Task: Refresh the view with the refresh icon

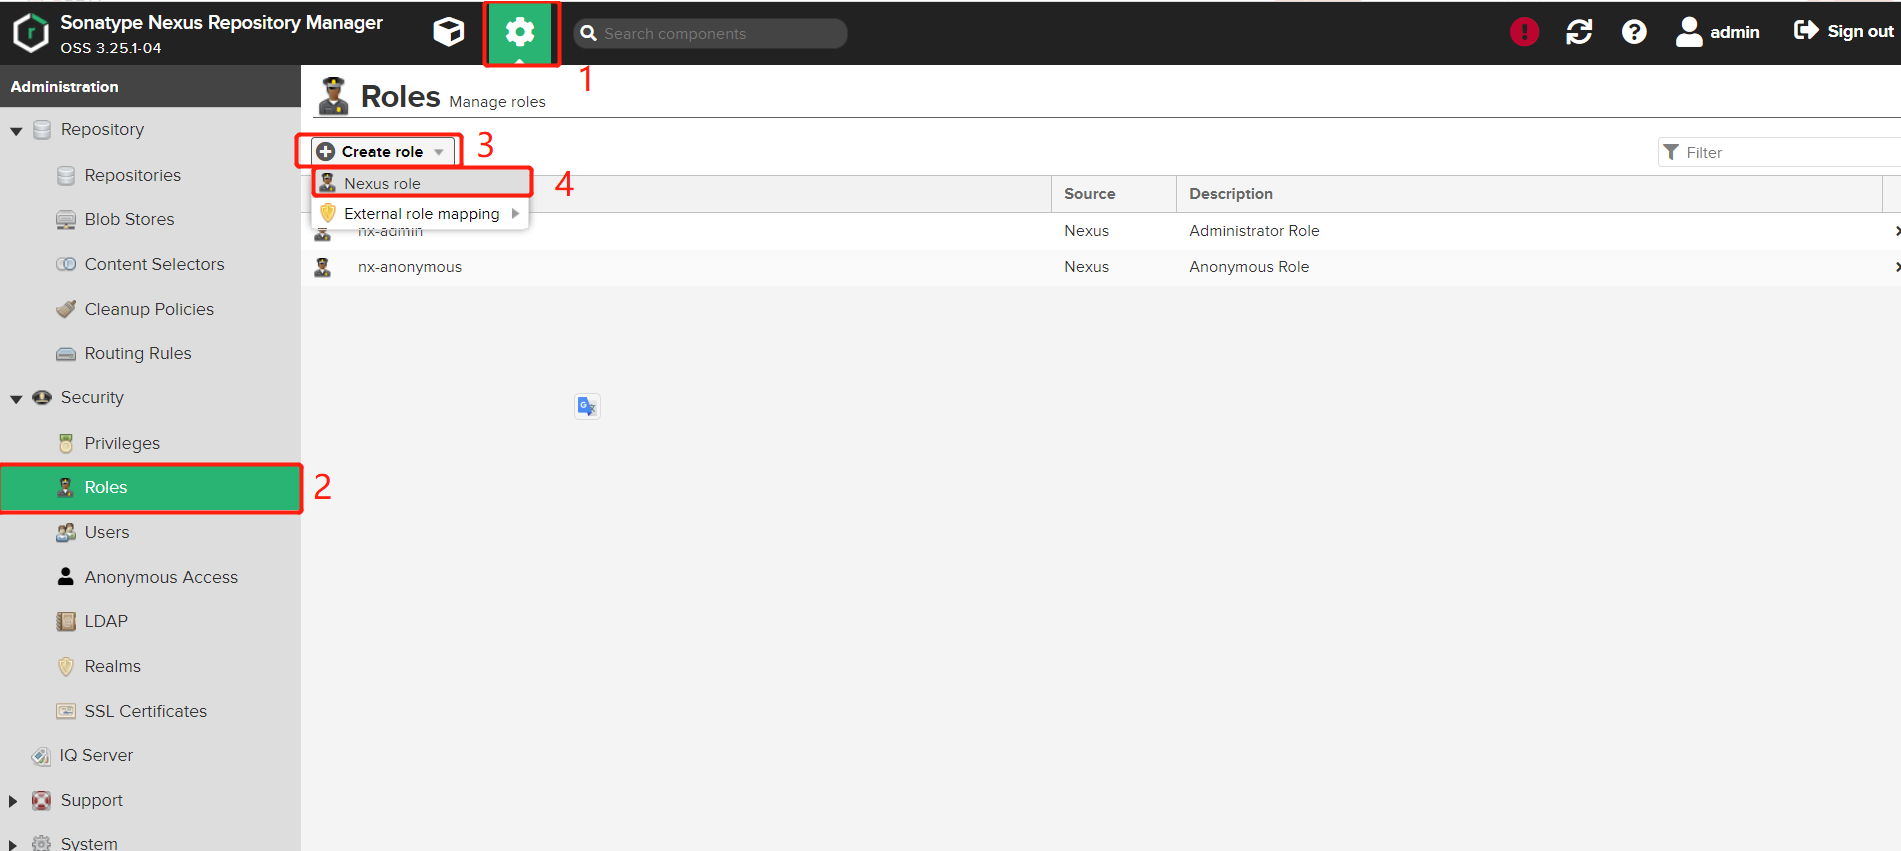Action: [x=1579, y=32]
